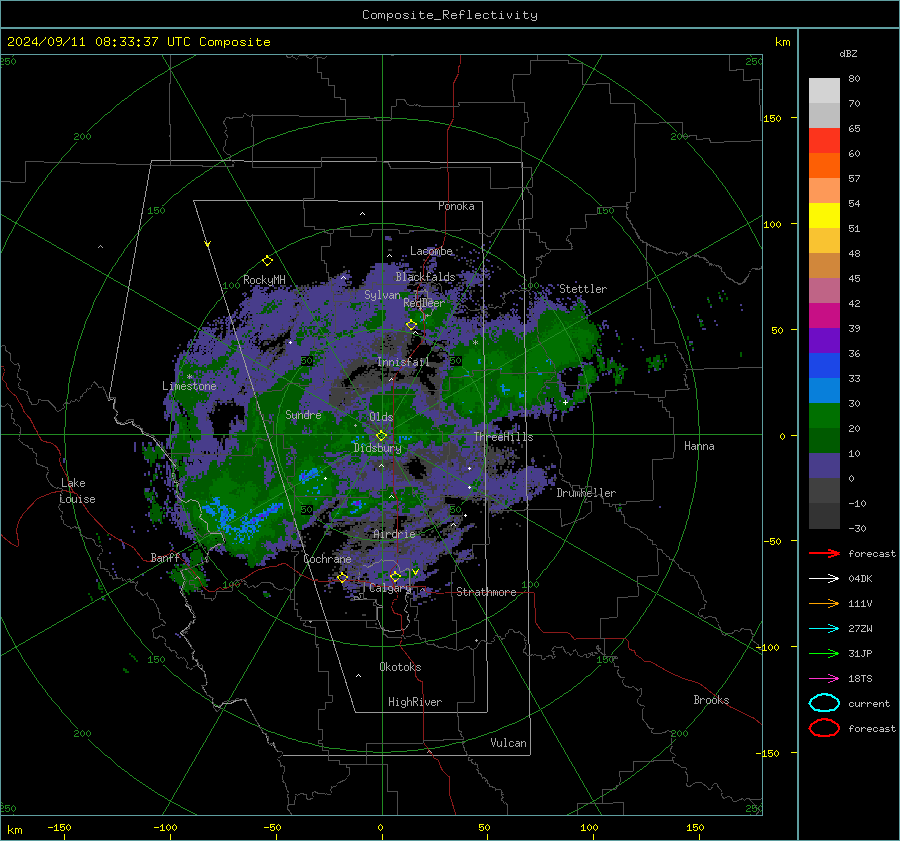The width and height of the screenshot is (900, 841).
Task: Click the Didsbury label
Action: pos(378,448)
